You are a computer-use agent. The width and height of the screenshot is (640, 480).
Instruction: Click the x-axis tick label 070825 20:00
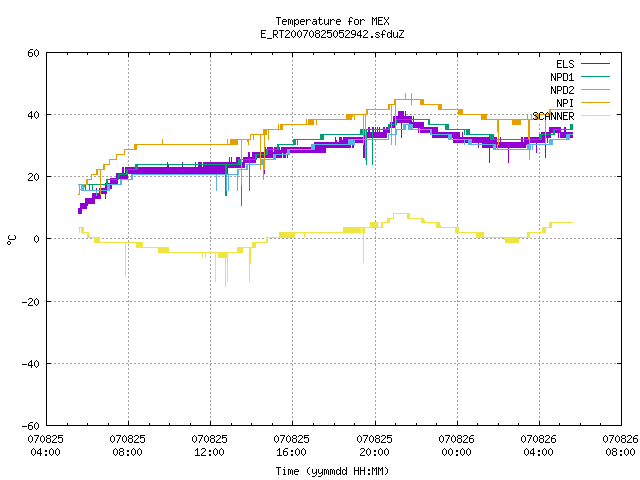coord(375,446)
